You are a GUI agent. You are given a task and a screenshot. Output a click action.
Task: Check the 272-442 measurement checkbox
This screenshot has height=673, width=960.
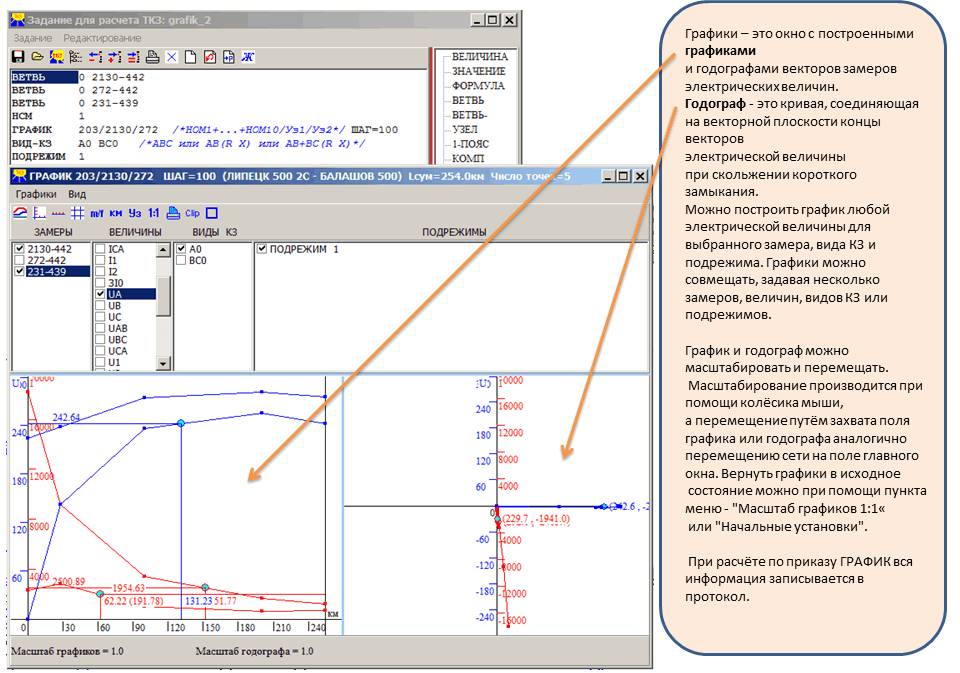[19, 260]
